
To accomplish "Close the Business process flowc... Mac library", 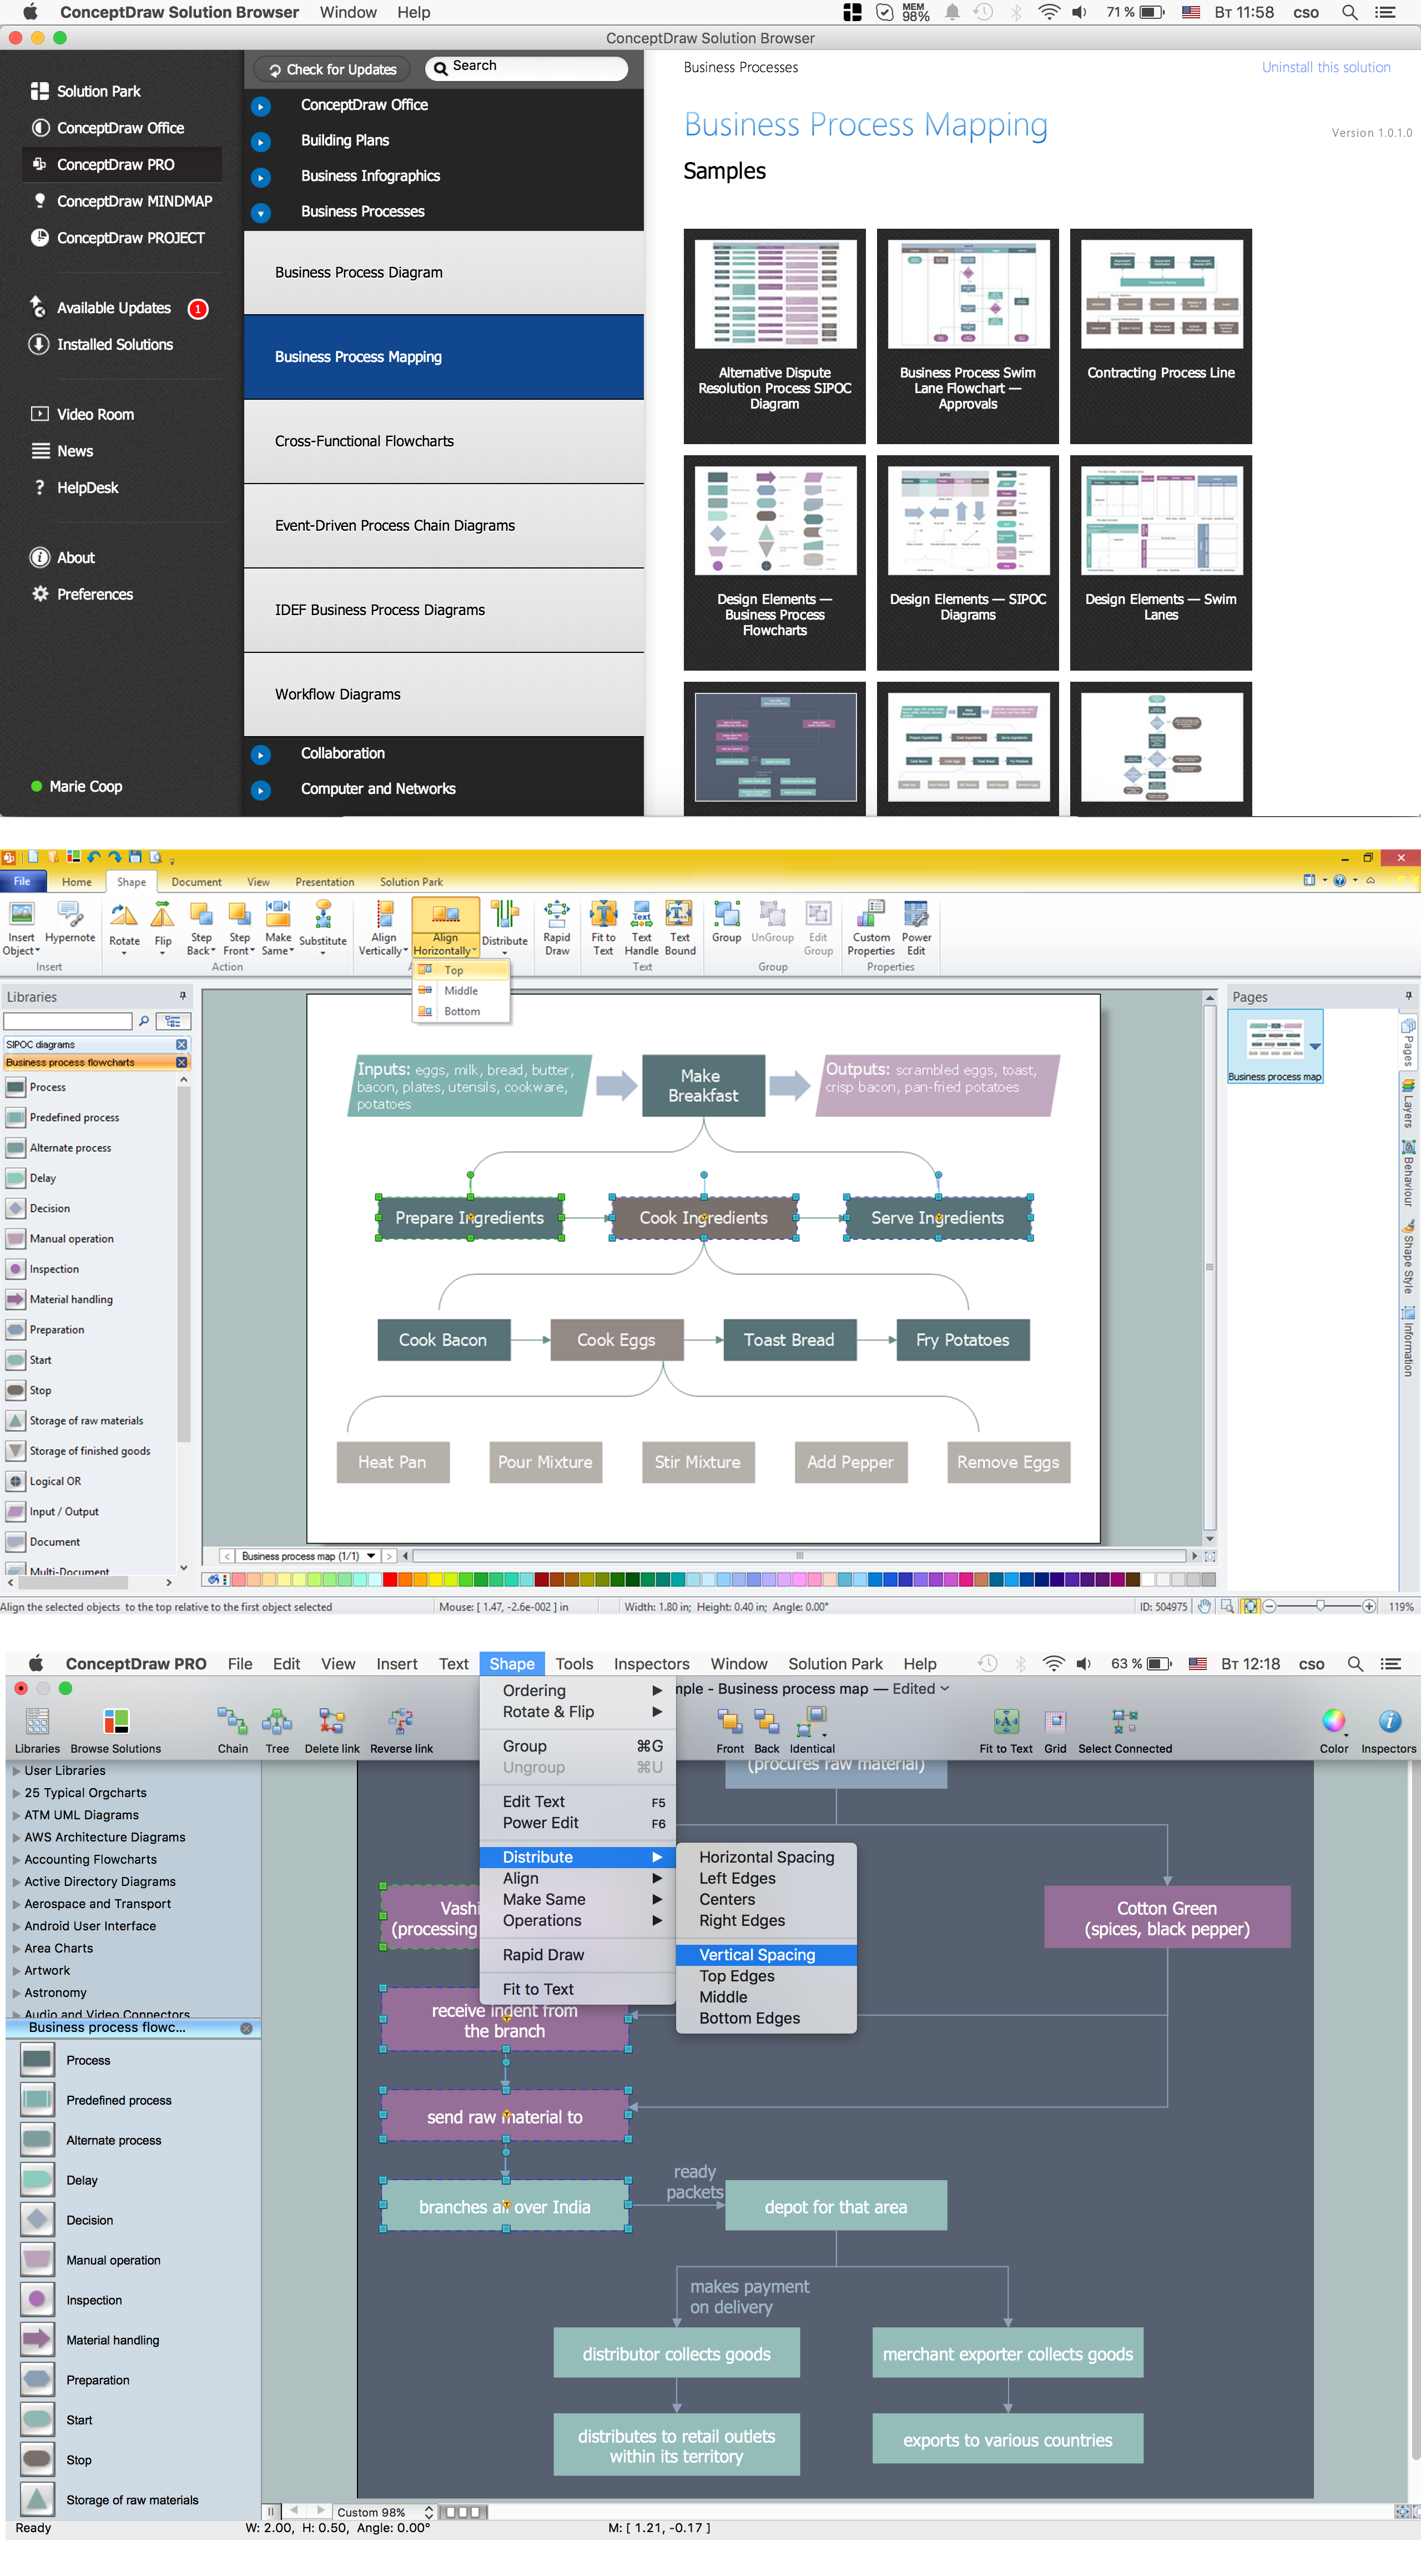I will [x=246, y=2028].
